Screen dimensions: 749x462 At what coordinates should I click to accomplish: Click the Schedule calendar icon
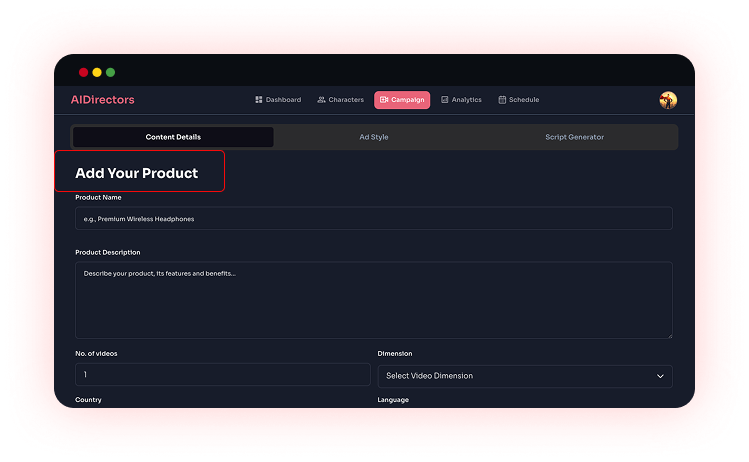[502, 100]
